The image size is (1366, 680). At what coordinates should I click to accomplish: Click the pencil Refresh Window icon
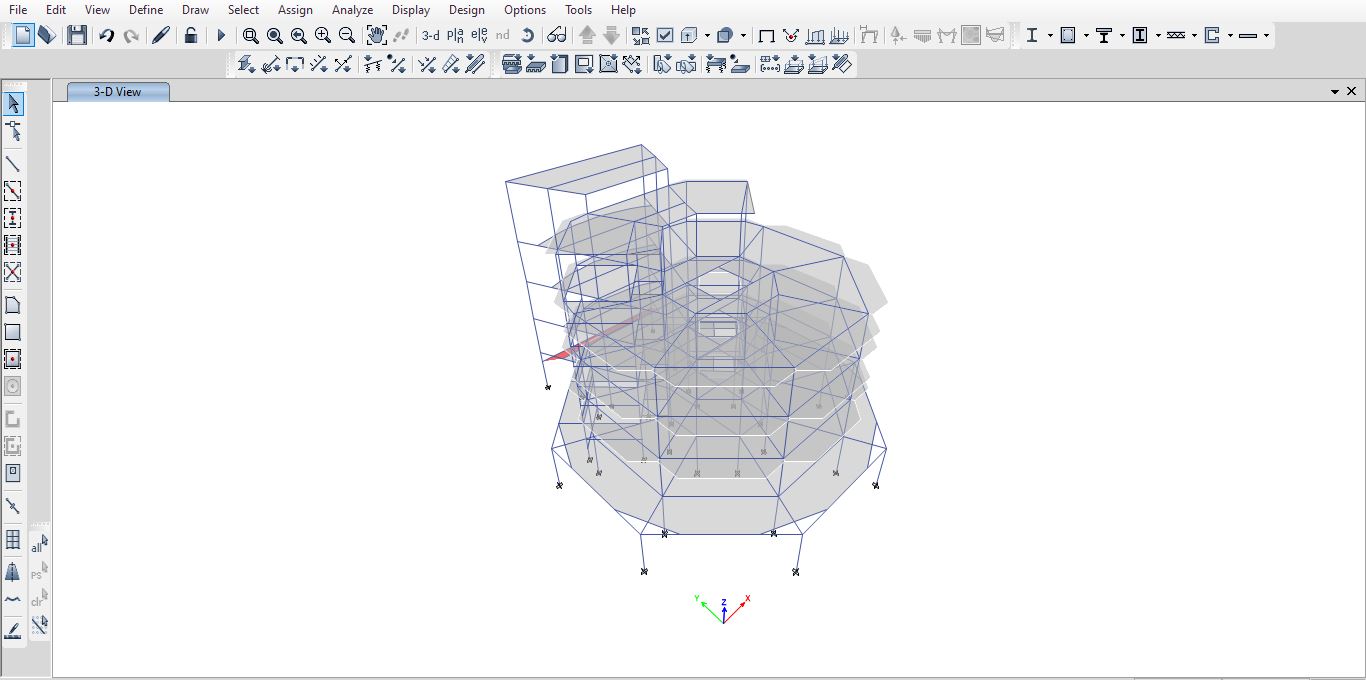[x=161, y=36]
